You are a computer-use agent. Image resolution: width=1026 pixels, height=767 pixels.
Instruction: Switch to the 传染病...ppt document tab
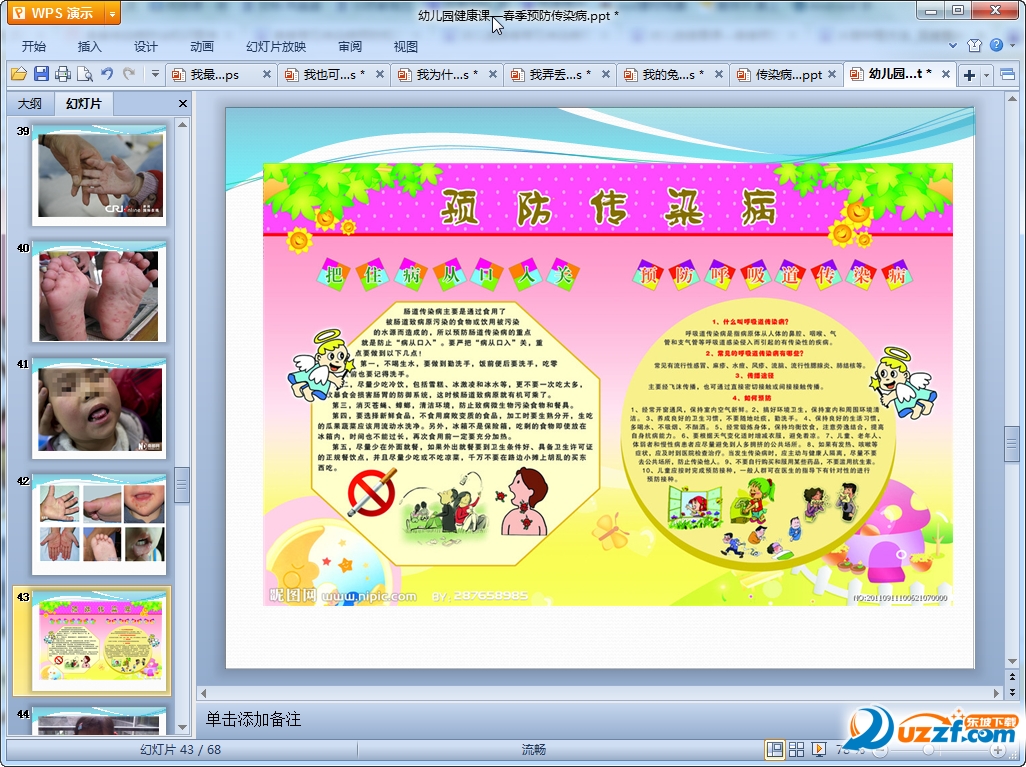point(780,75)
